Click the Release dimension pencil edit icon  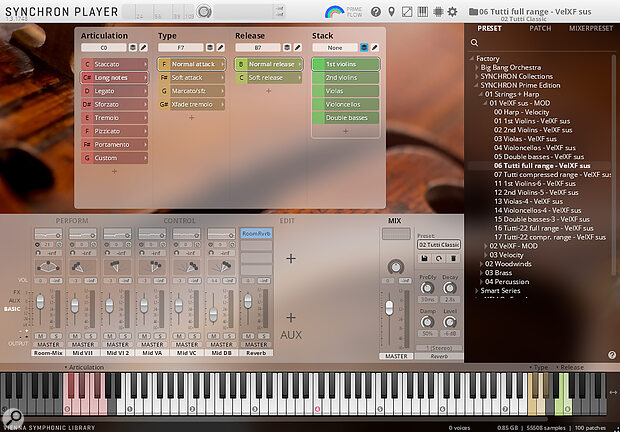point(298,47)
